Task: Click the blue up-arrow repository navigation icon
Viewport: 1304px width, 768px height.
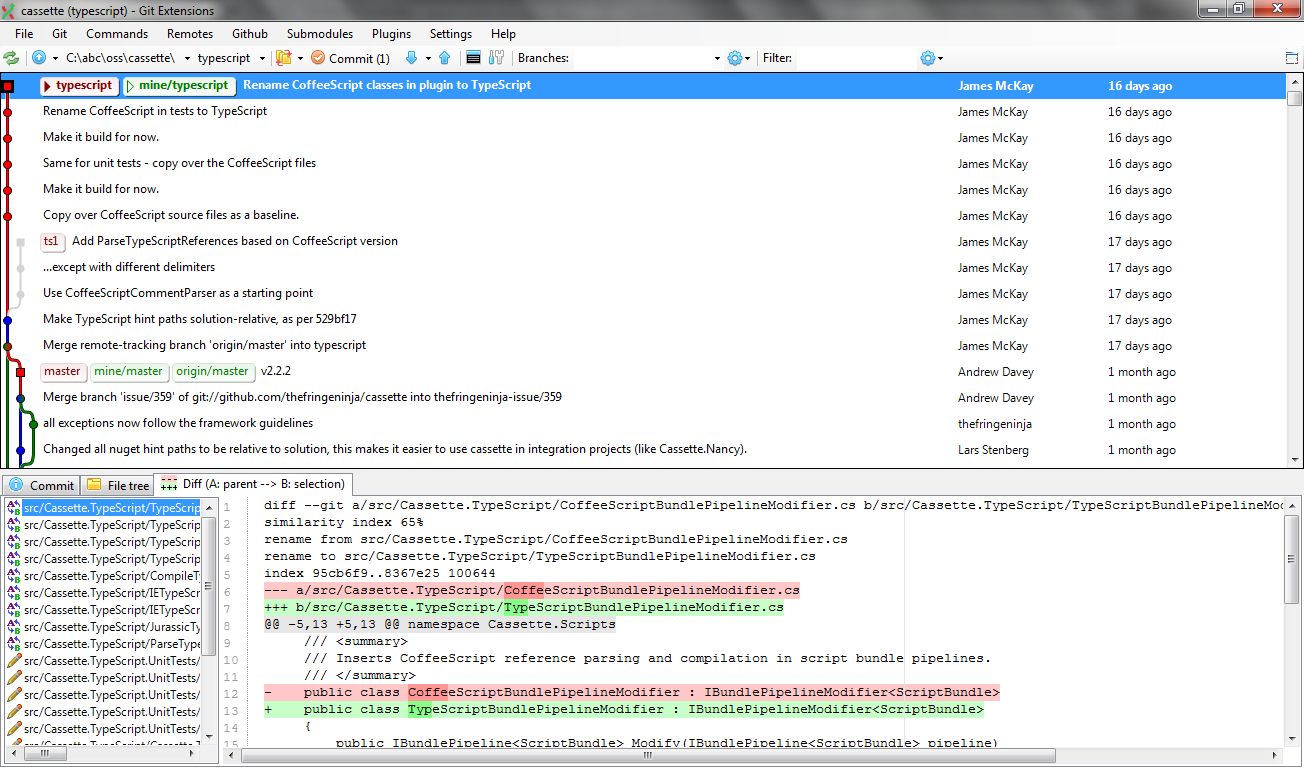Action: click(39, 58)
